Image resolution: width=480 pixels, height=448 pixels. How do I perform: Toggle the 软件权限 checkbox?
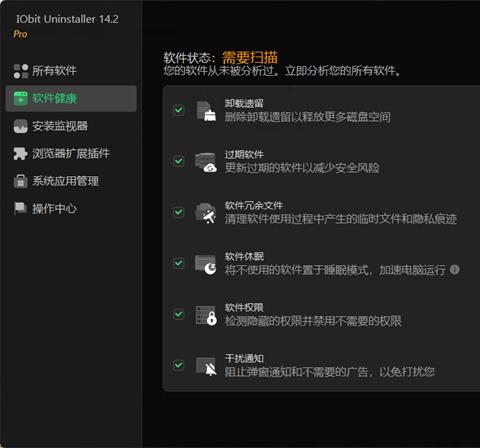coord(179,314)
